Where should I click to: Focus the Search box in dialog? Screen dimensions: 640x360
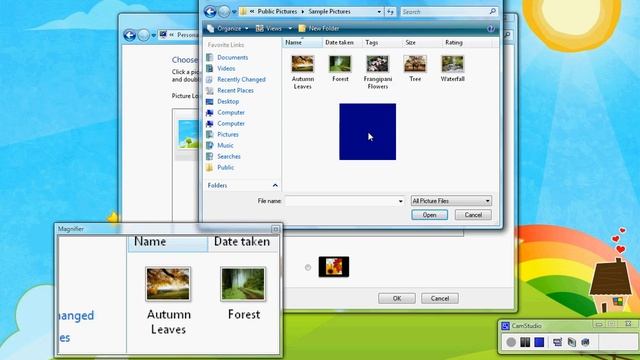click(449, 12)
